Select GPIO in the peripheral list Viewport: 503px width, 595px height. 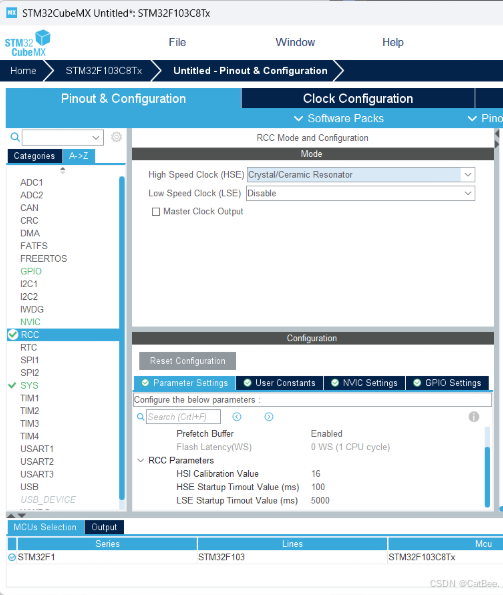tap(31, 271)
